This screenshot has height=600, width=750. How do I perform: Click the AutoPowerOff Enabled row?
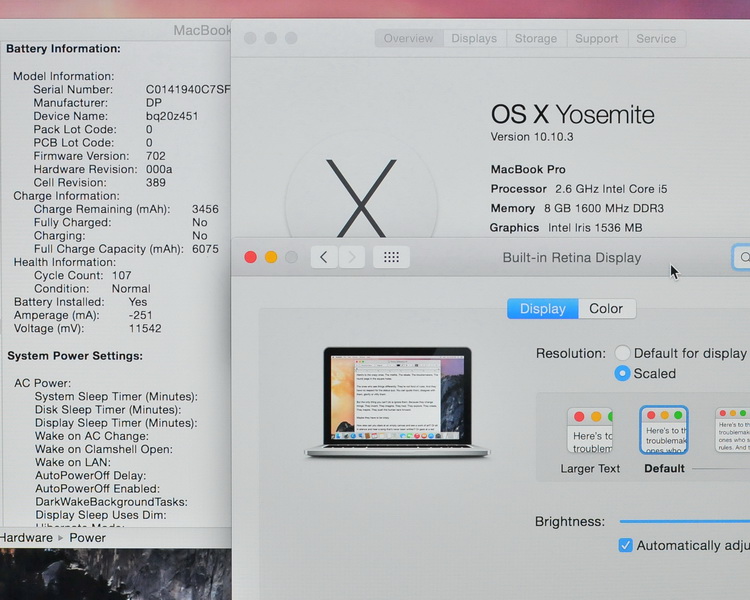tap(98, 489)
